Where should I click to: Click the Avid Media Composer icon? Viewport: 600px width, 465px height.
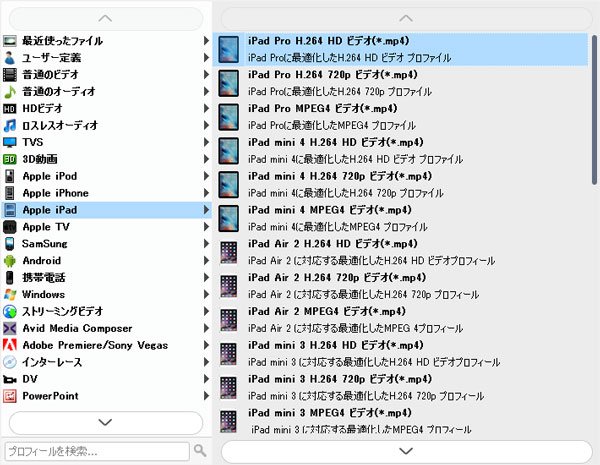coord(10,328)
